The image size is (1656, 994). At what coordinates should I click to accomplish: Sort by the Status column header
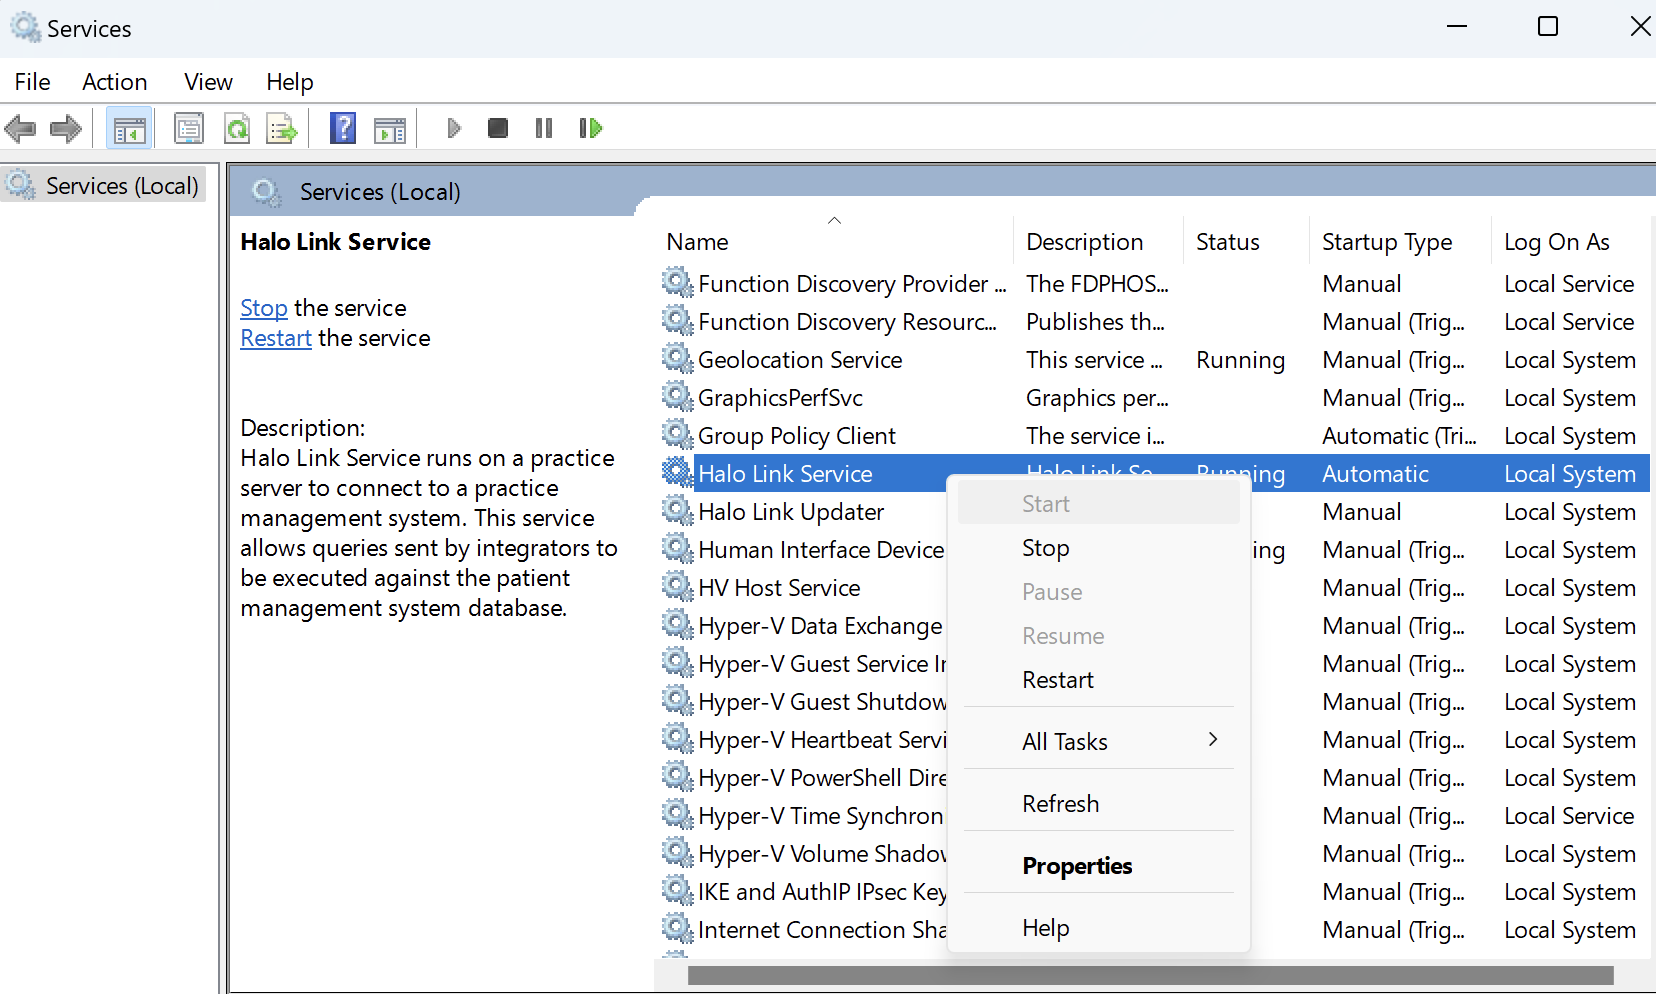coord(1246,242)
